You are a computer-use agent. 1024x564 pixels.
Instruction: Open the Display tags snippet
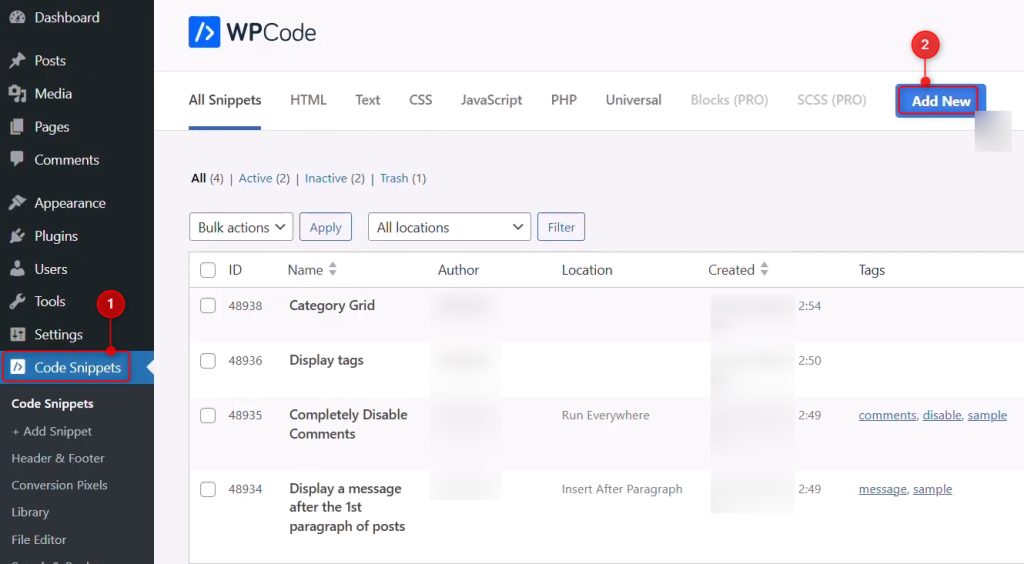[x=326, y=360]
